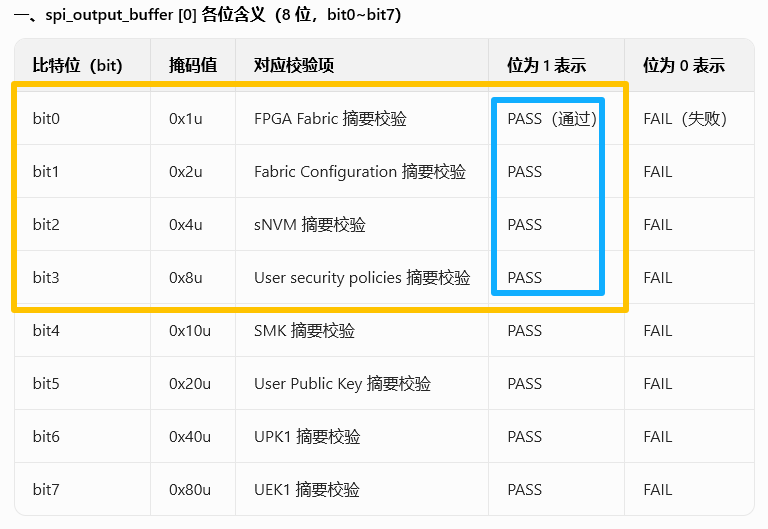Click the bit5 row label
The image size is (768, 529).
pos(46,384)
